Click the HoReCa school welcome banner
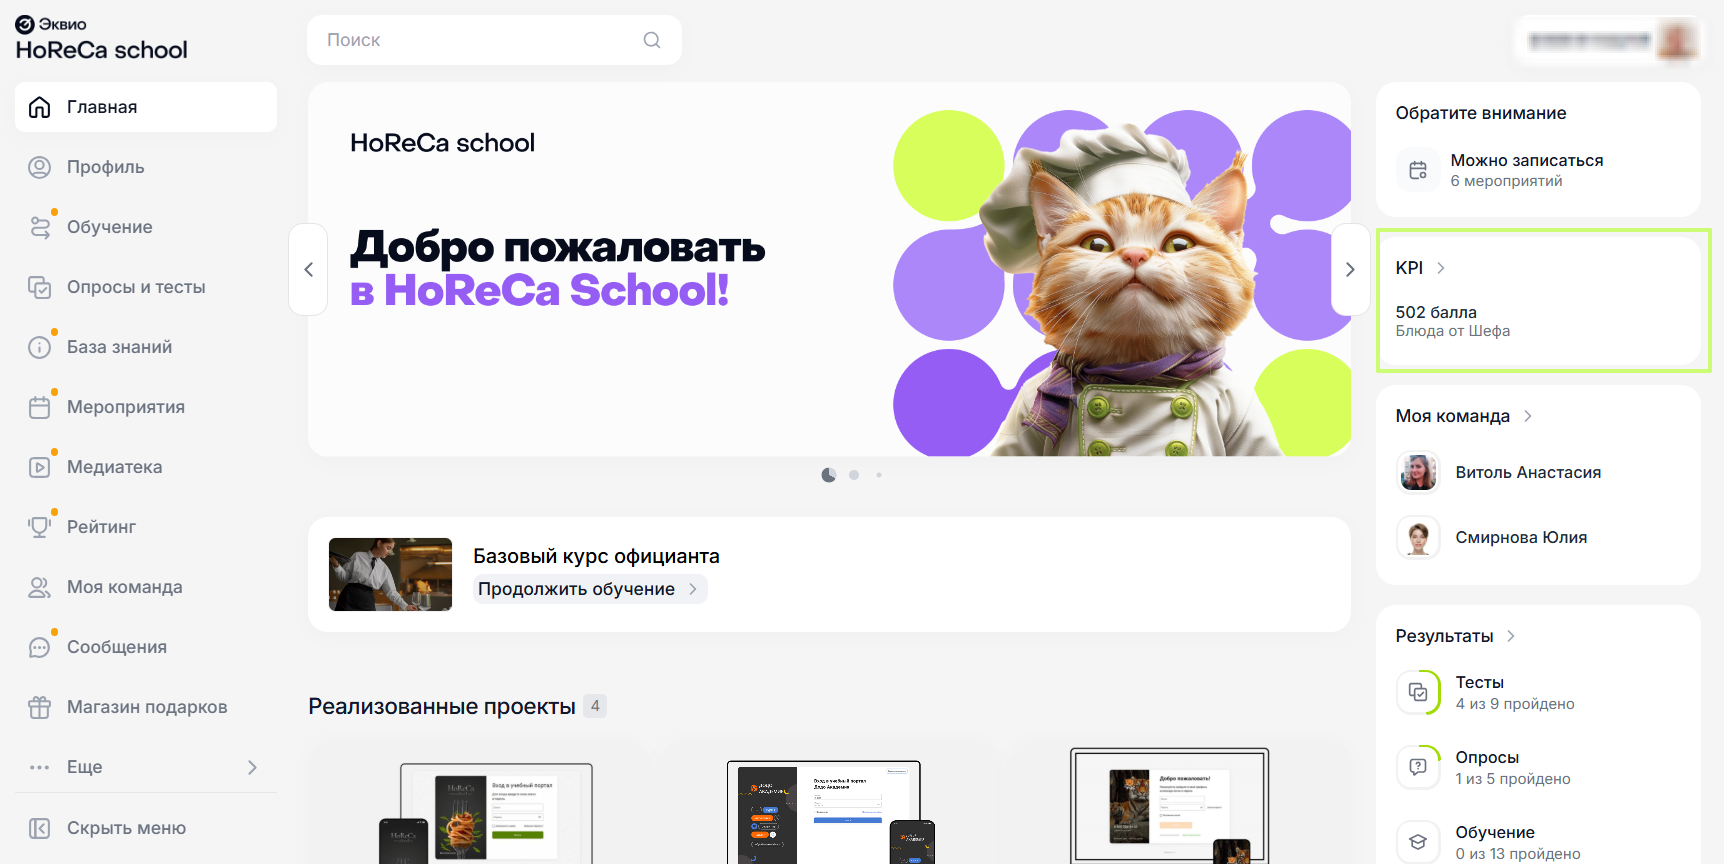 (x=829, y=269)
